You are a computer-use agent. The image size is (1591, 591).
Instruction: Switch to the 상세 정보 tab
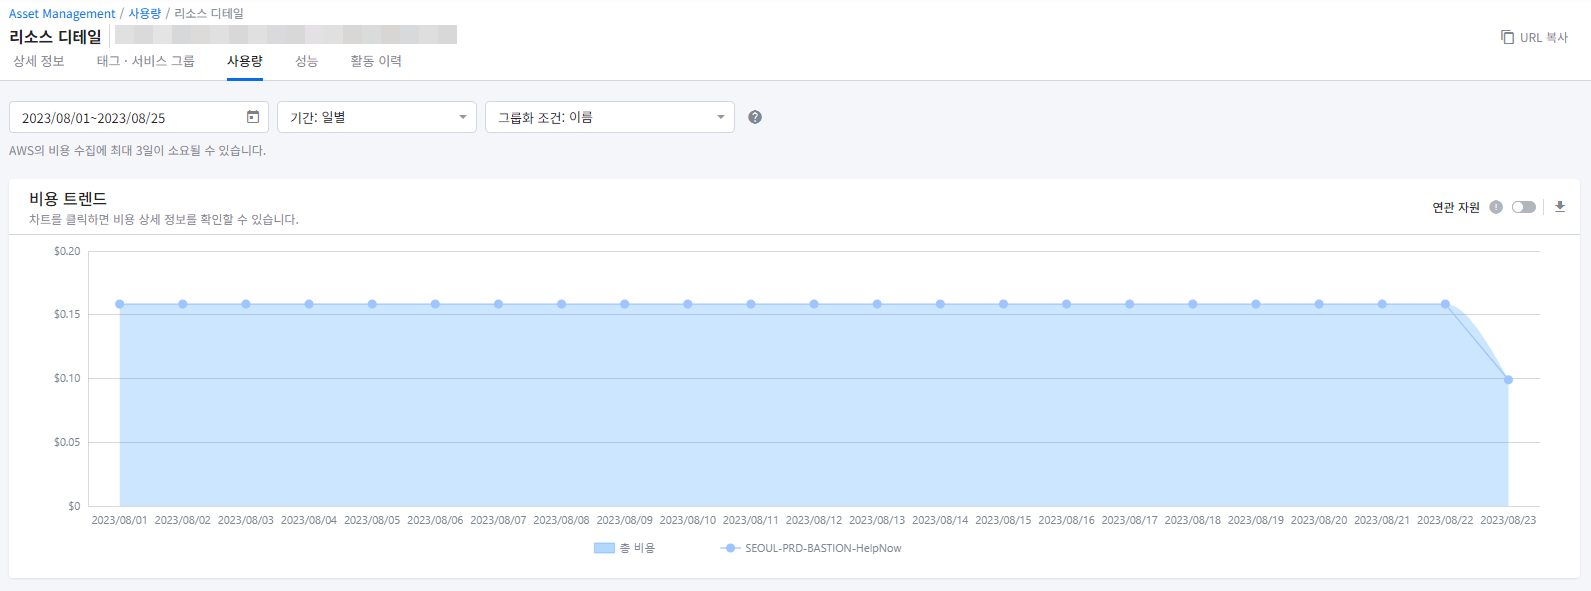[39, 61]
